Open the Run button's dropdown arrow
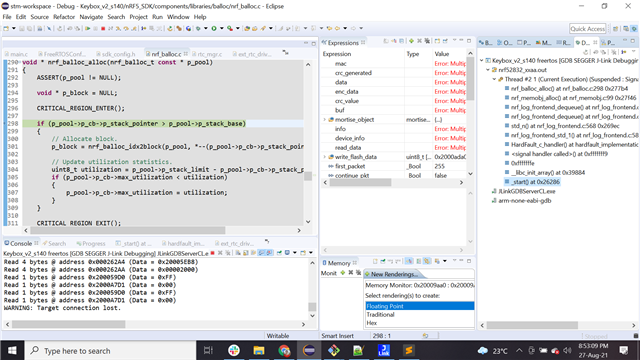The width and height of the screenshot is (640, 360). point(222,29)
